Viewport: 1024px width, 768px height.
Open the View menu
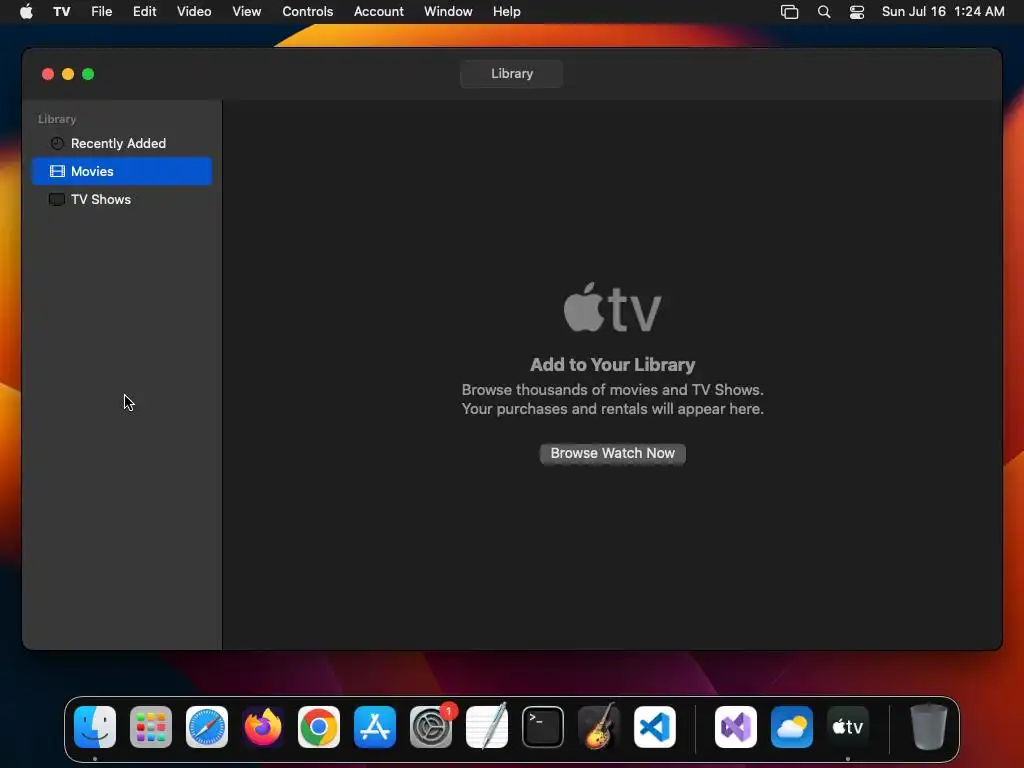246,12
